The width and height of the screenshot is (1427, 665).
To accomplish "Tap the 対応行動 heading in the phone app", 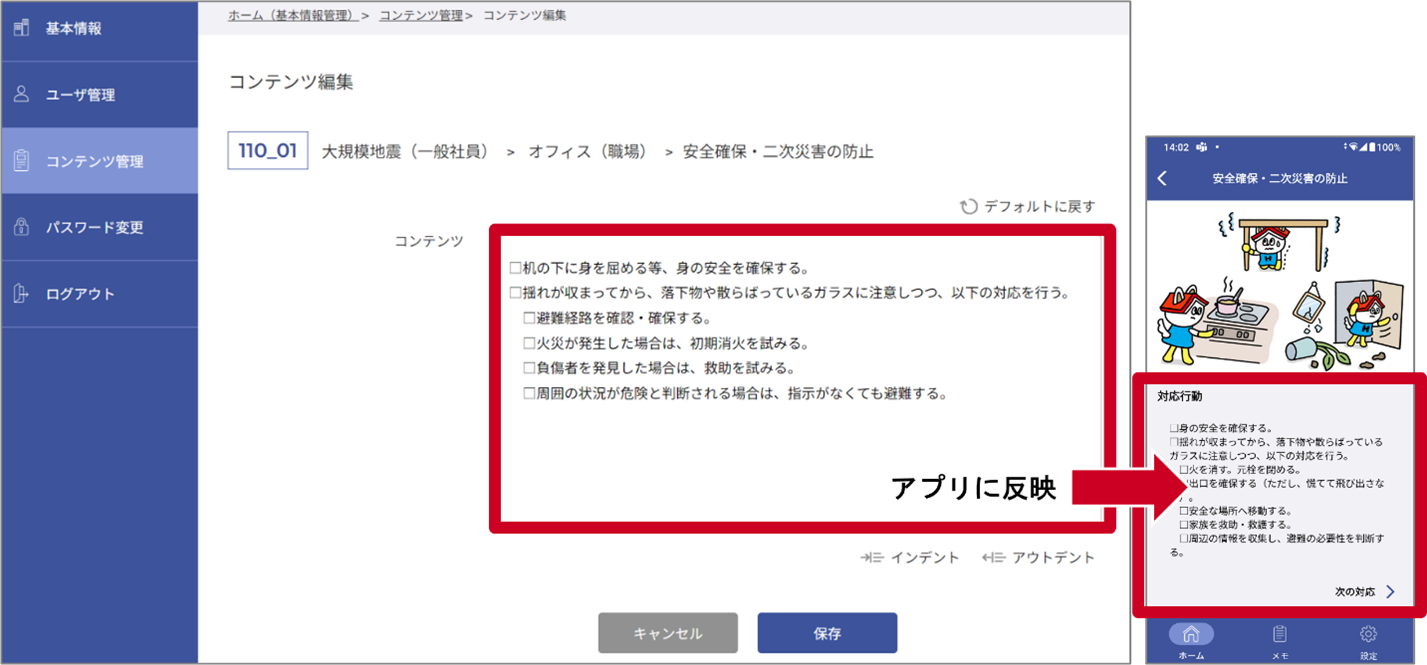I will coord(1179,397).
